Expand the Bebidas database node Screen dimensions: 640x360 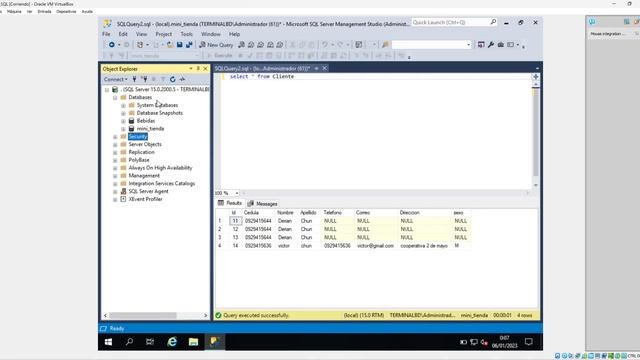click(x=123, y=121)
